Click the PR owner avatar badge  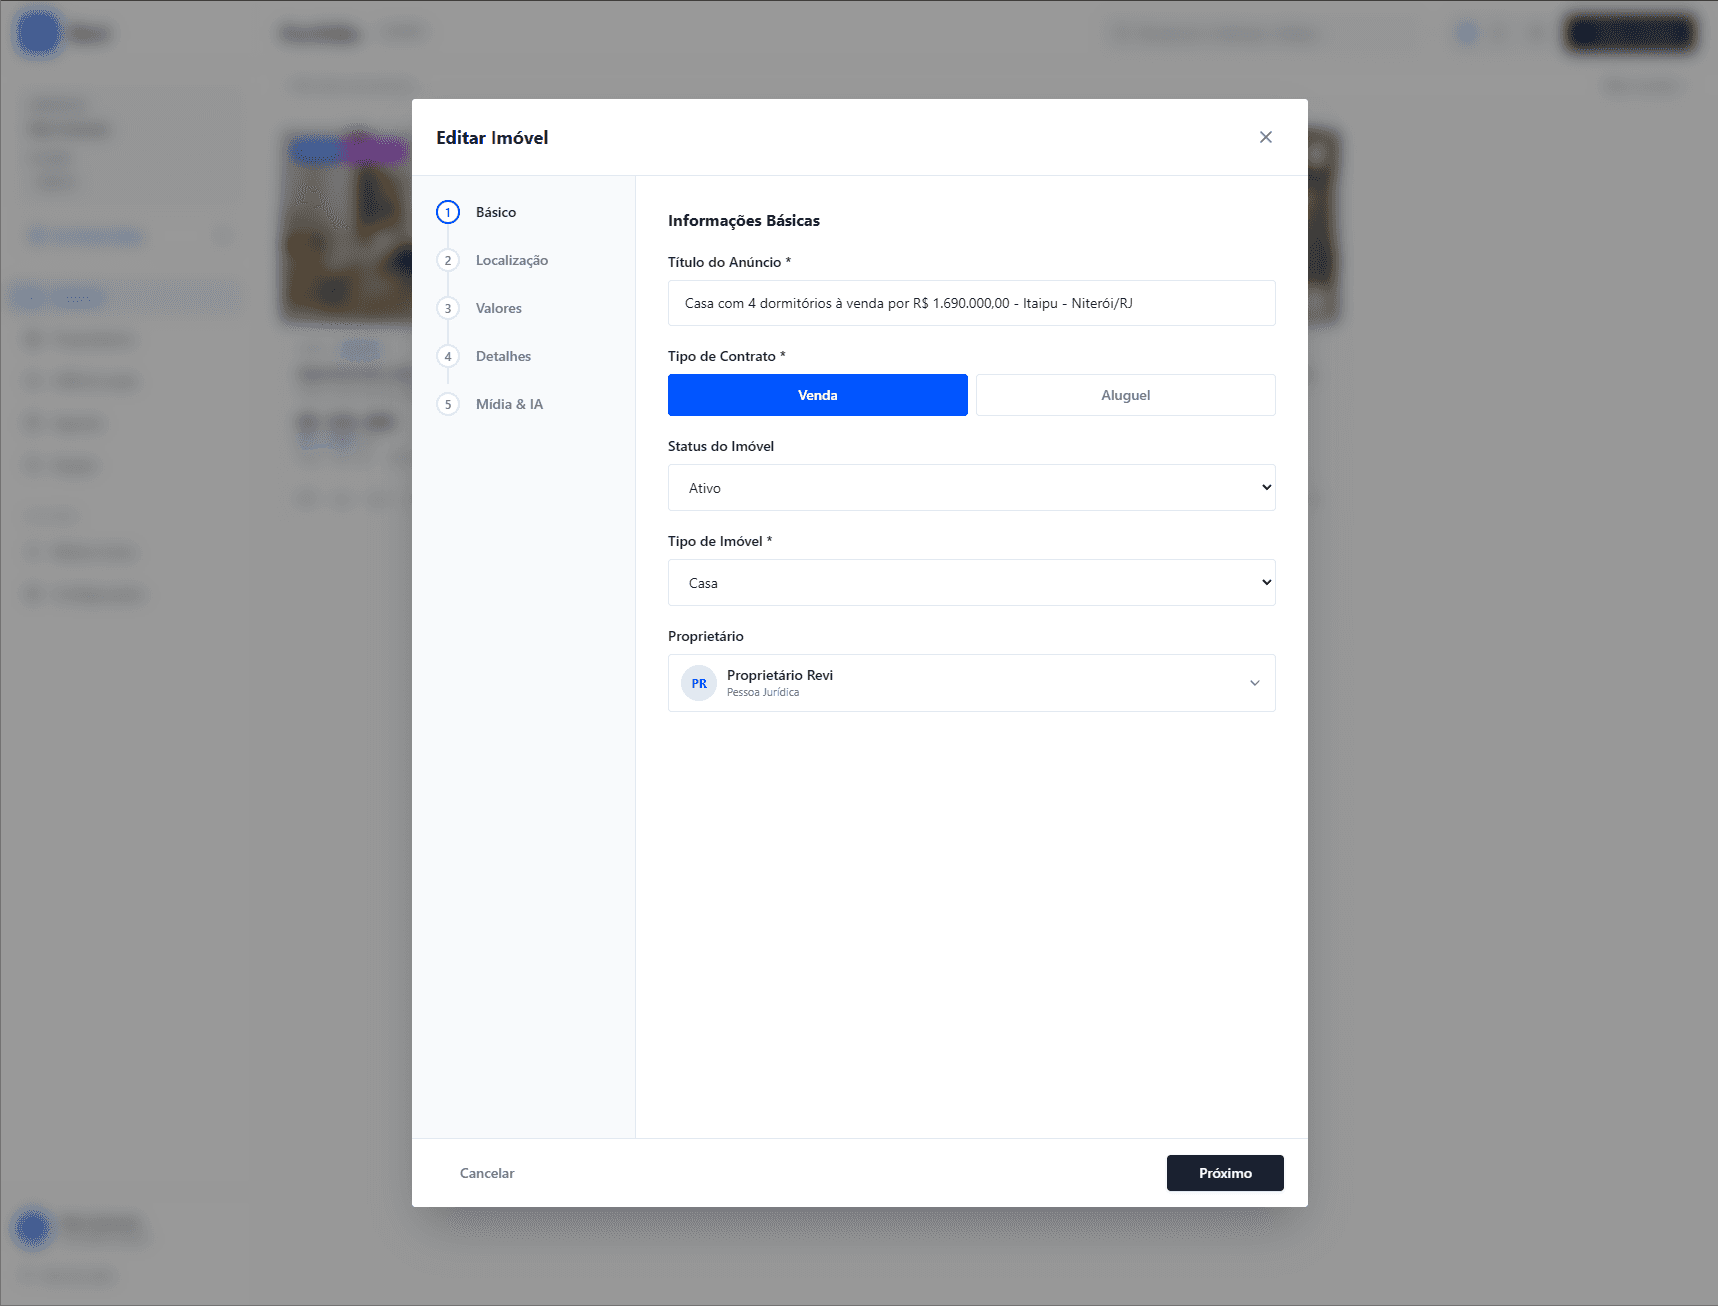pos(698,682)
